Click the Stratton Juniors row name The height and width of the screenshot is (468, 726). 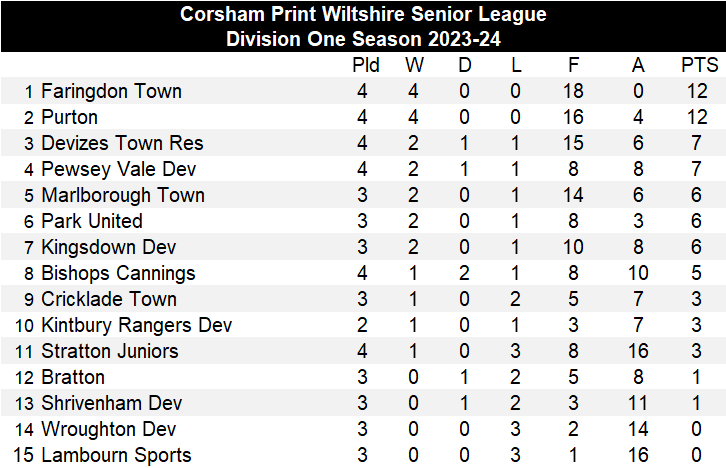(110, 351)
